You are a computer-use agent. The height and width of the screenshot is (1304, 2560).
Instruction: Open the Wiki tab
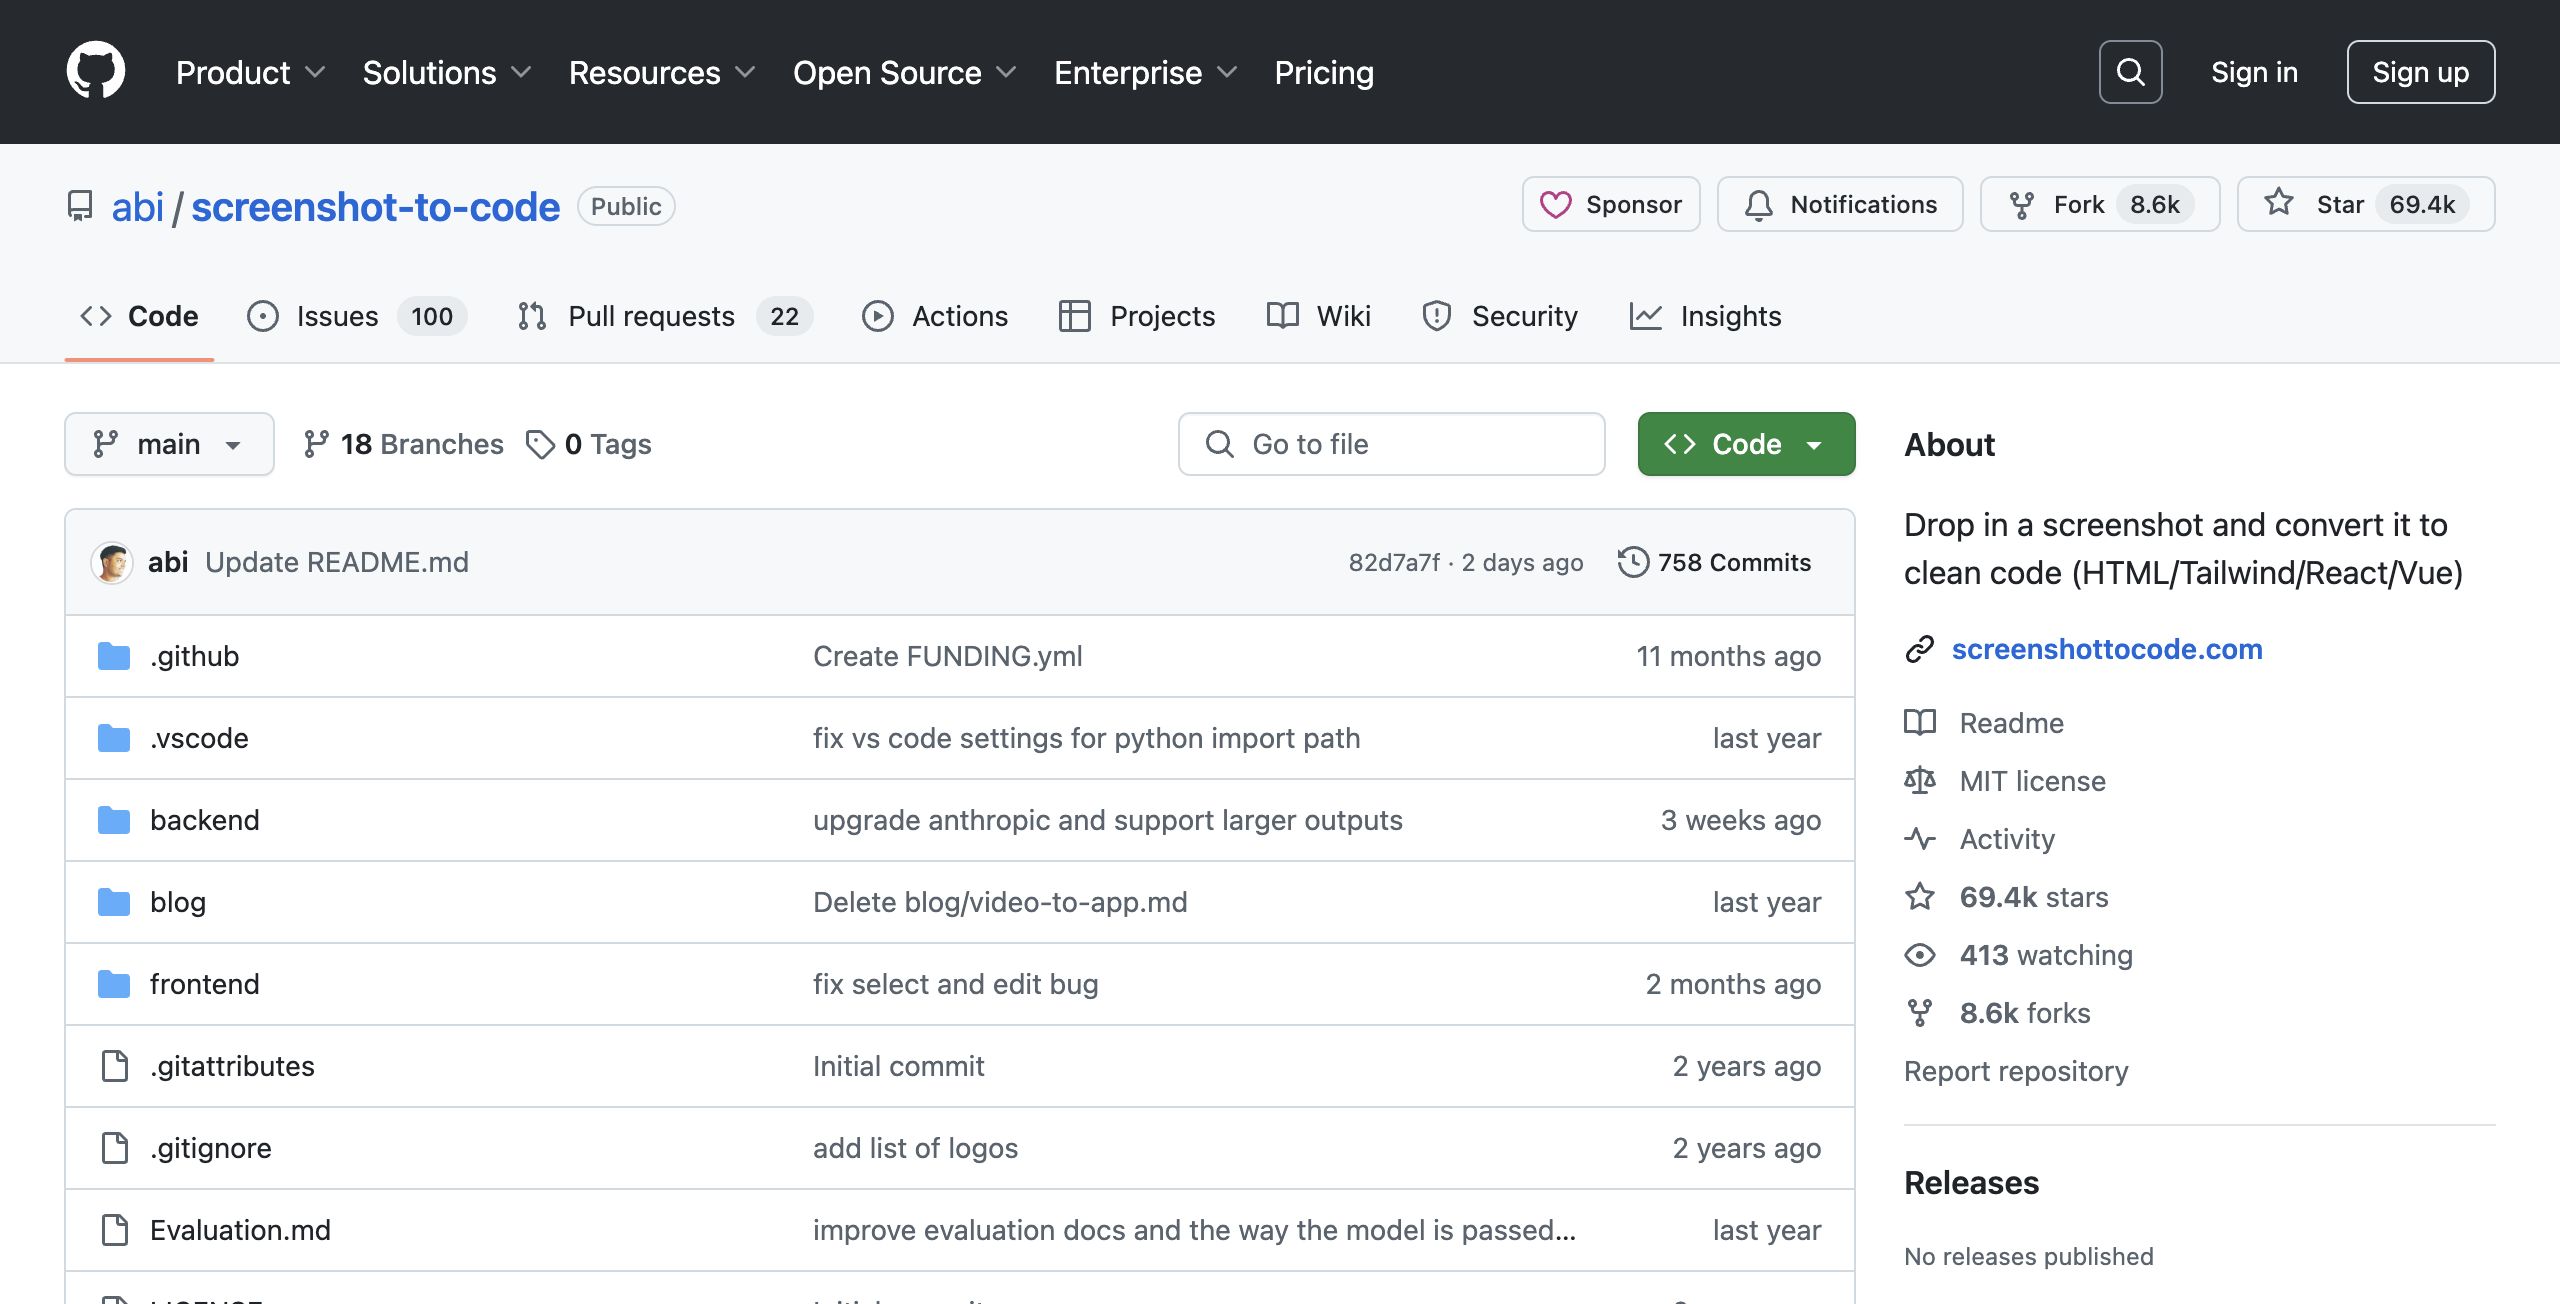[x=1318, y=316]
